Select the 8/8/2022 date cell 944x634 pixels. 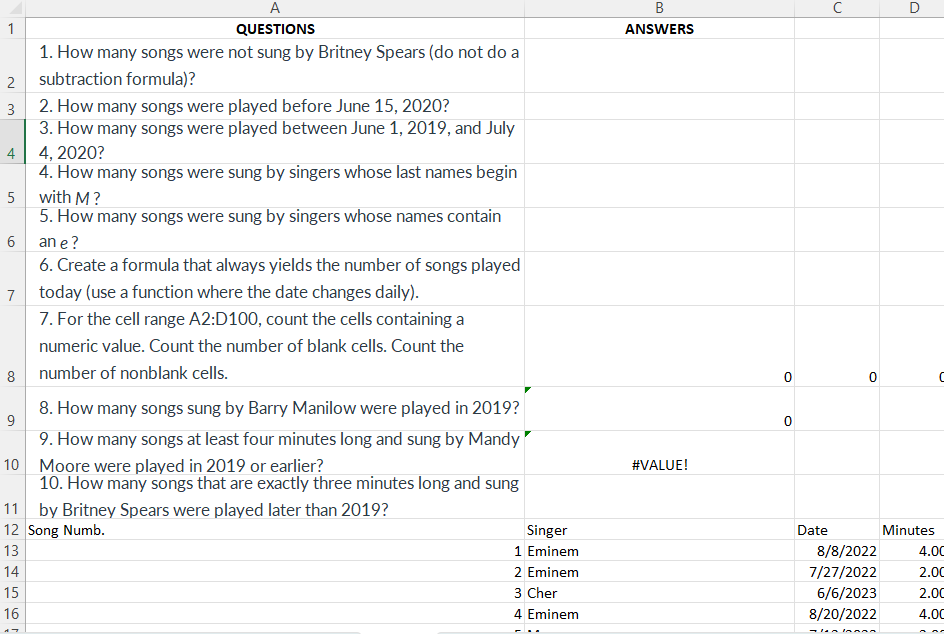point(836,551)
